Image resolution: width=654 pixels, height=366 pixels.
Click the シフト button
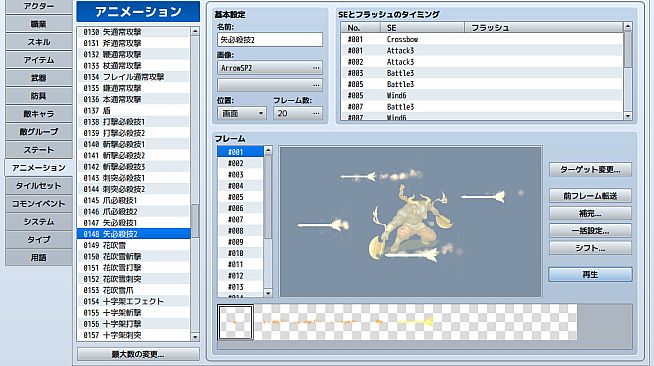coord(590,248)
